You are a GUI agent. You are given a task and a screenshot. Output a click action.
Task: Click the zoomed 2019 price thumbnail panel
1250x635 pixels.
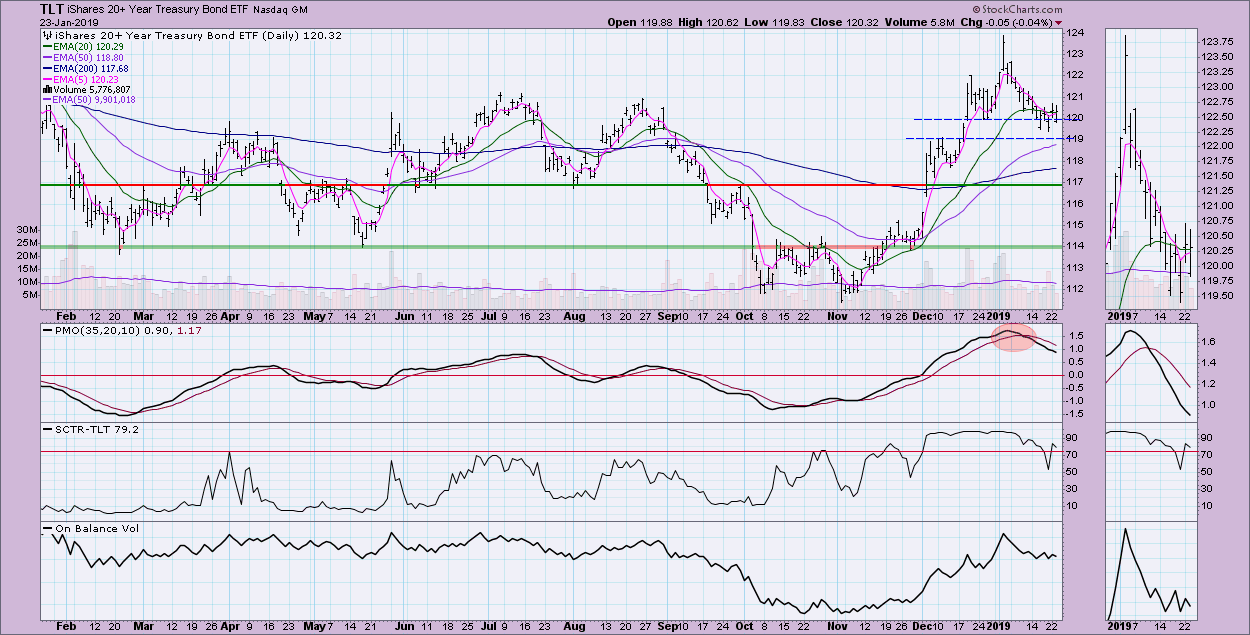coord(1150,165)
